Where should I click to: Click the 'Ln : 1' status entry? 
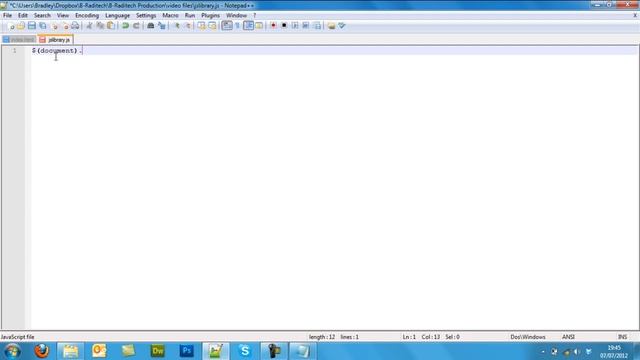(x=409, y=337)
